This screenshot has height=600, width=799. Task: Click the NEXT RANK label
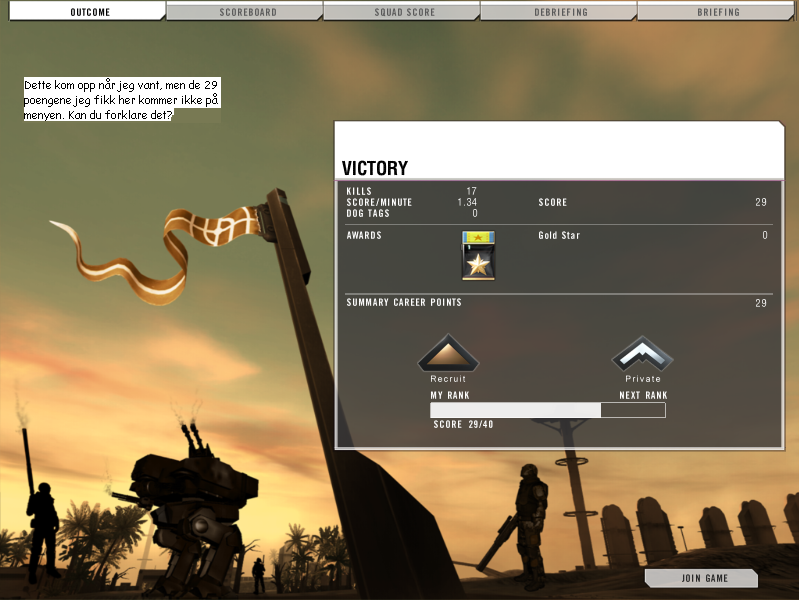click(x=643, y=395)
